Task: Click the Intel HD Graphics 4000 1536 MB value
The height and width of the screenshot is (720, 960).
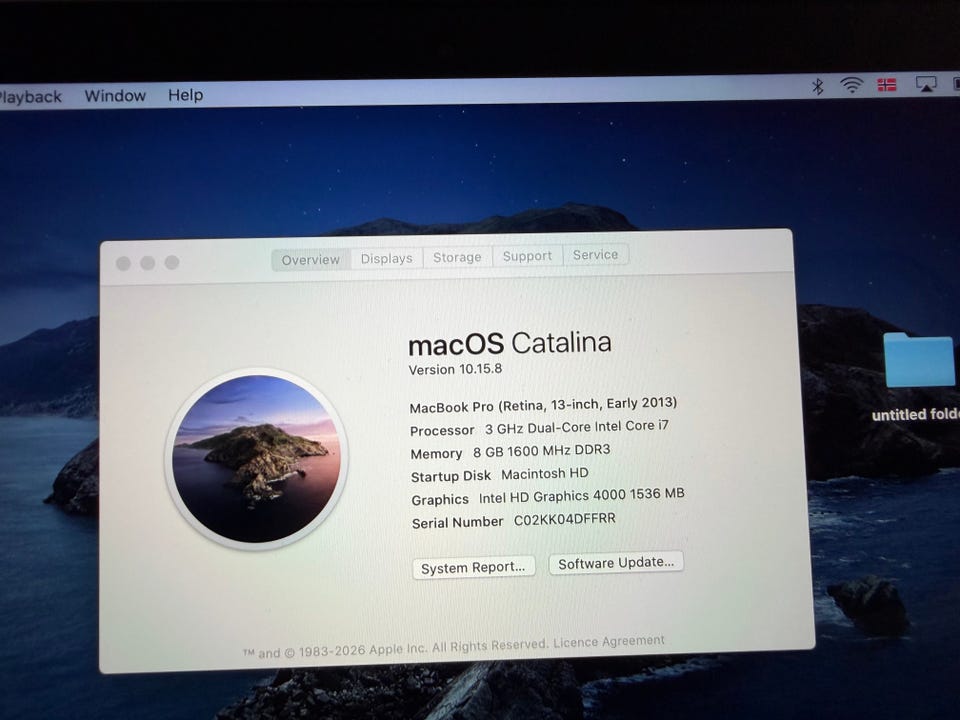Action: click(582, 496)
